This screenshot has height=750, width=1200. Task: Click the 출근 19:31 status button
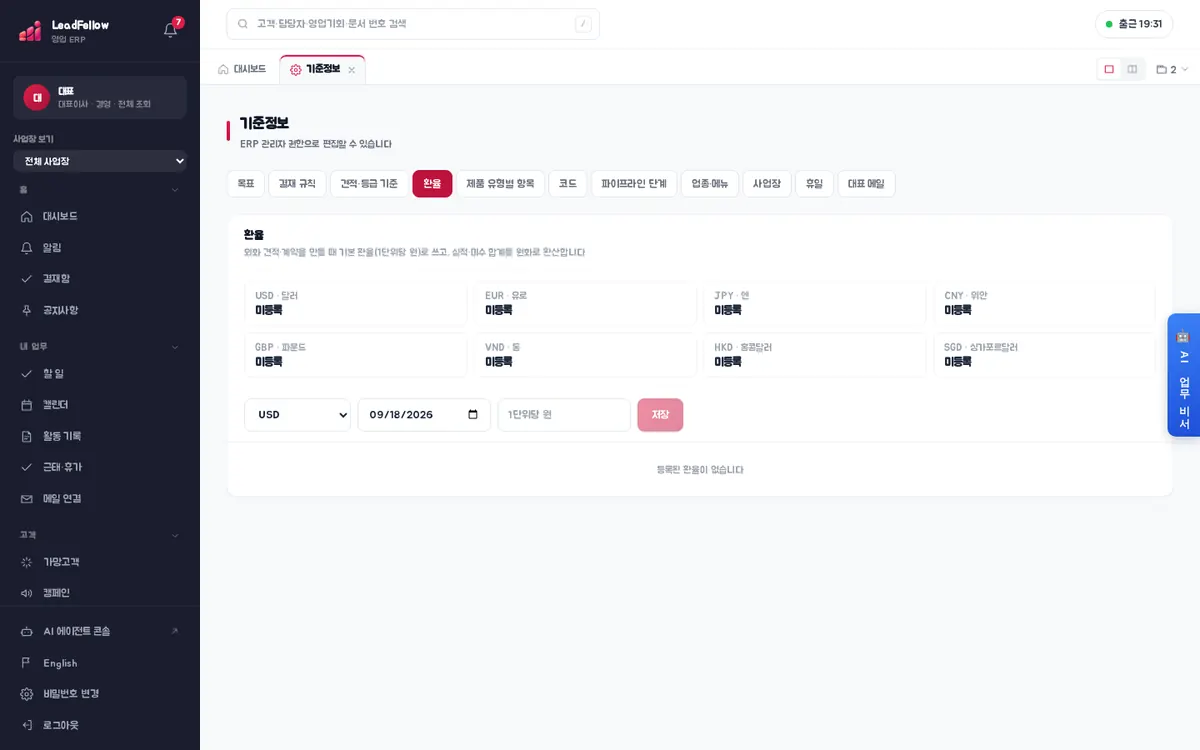(1134, 24)
